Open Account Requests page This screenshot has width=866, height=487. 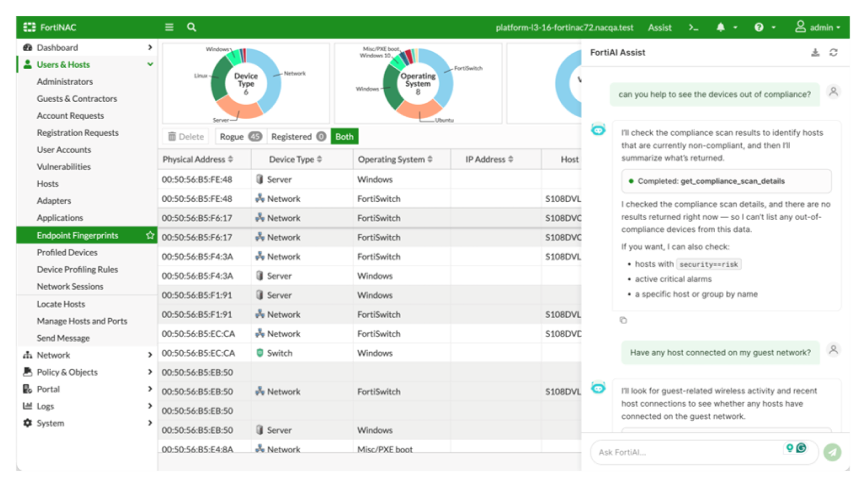click(70, 116)
